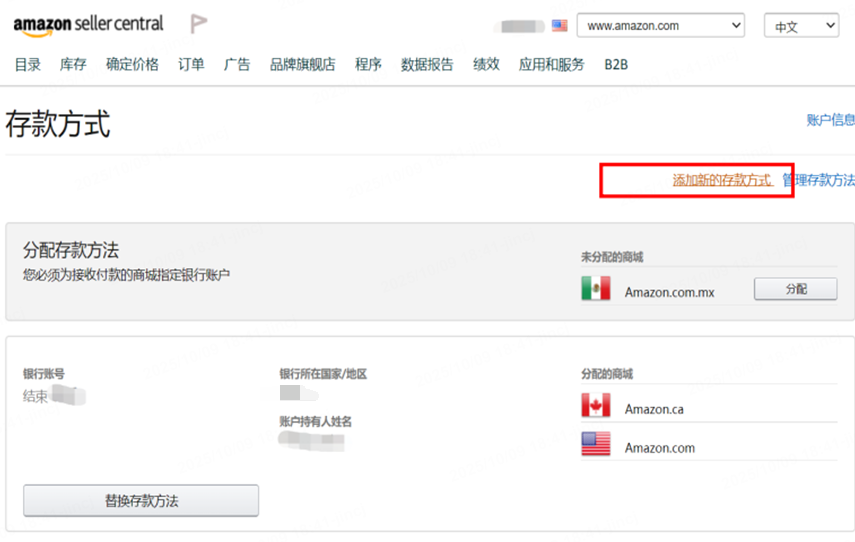The width and height of the screenshot is (855, 542).
Task: Open the 品牌旗舰店 menu
Action: (303, 64)
